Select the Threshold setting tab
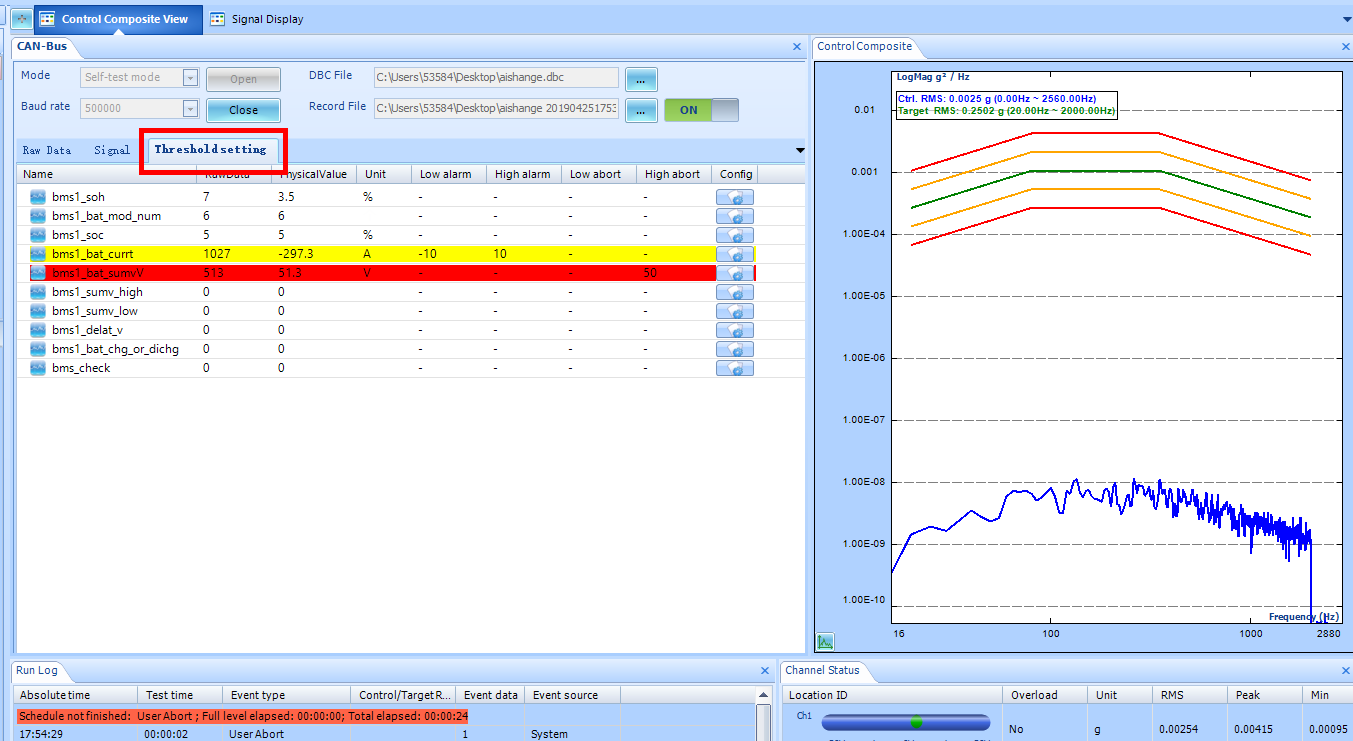Image resolution: width=1353 pixels, height=741 pixels. [211, 149]
